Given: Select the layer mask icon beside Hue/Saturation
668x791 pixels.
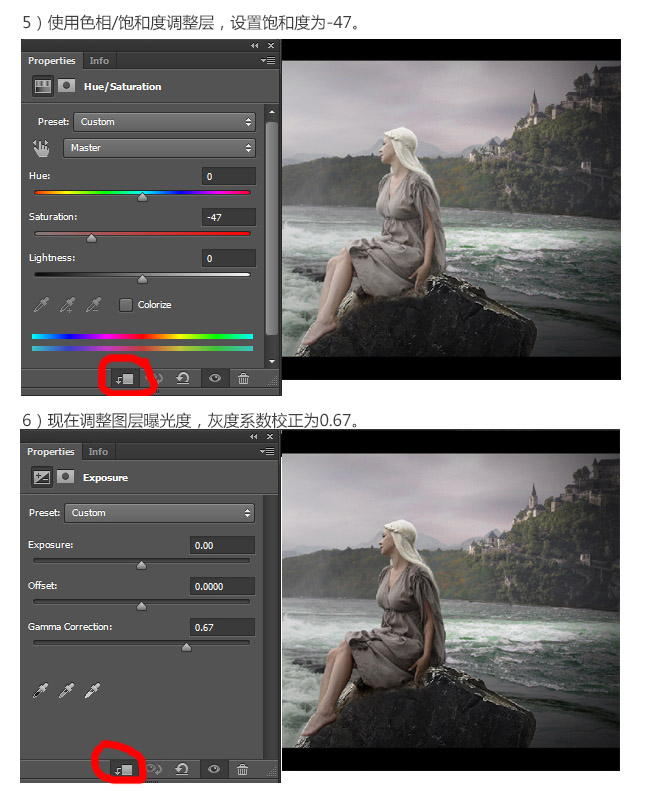Looking at the screenshot, I should (66, 86).
